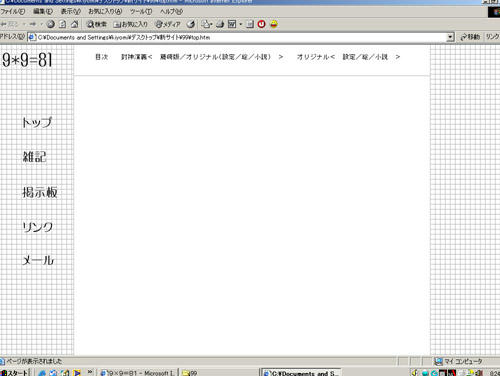Expand the quick launch chevron on taskbar
The width and height of the screenshot is (500, 376).
coord(90,372)
